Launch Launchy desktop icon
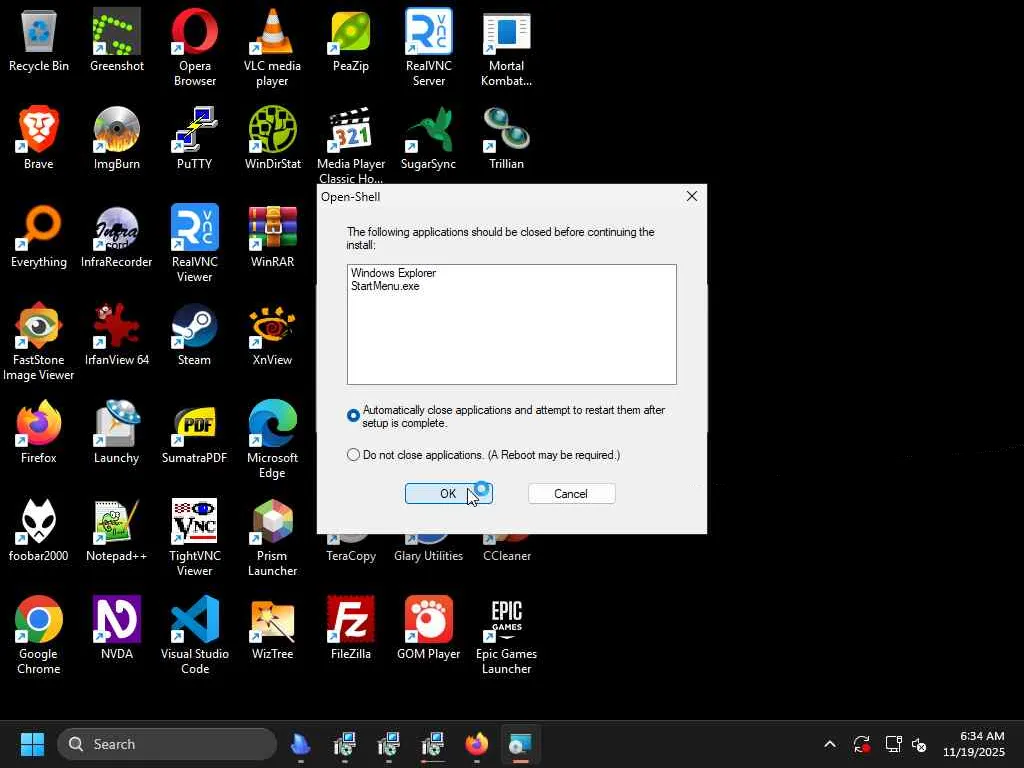The height and width of the screenshot is (768, 1024). coord(117,432)
